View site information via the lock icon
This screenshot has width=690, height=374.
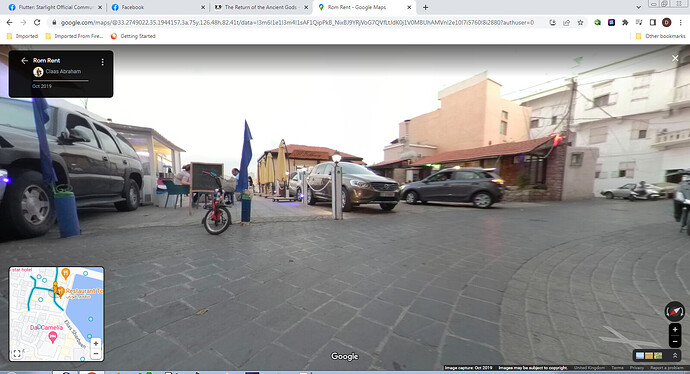click(x=54, y=22)
